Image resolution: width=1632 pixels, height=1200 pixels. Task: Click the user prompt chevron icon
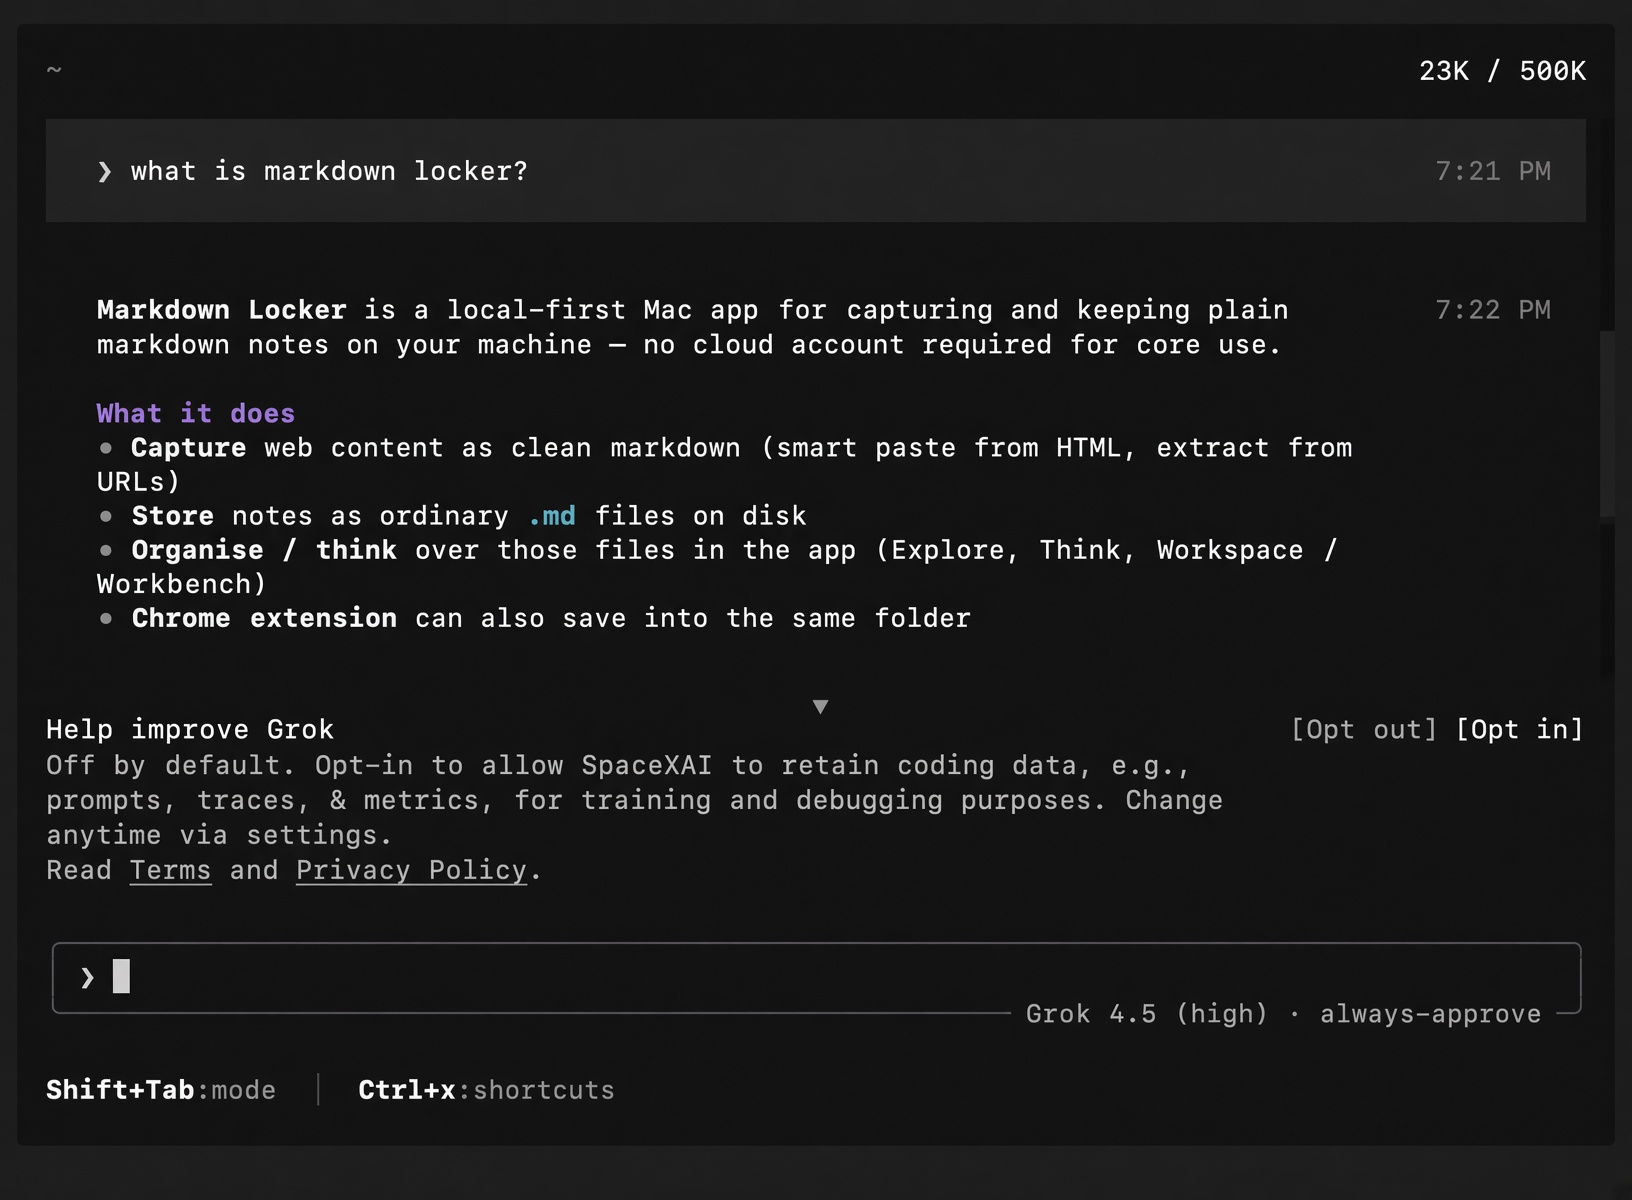[104, 172]
